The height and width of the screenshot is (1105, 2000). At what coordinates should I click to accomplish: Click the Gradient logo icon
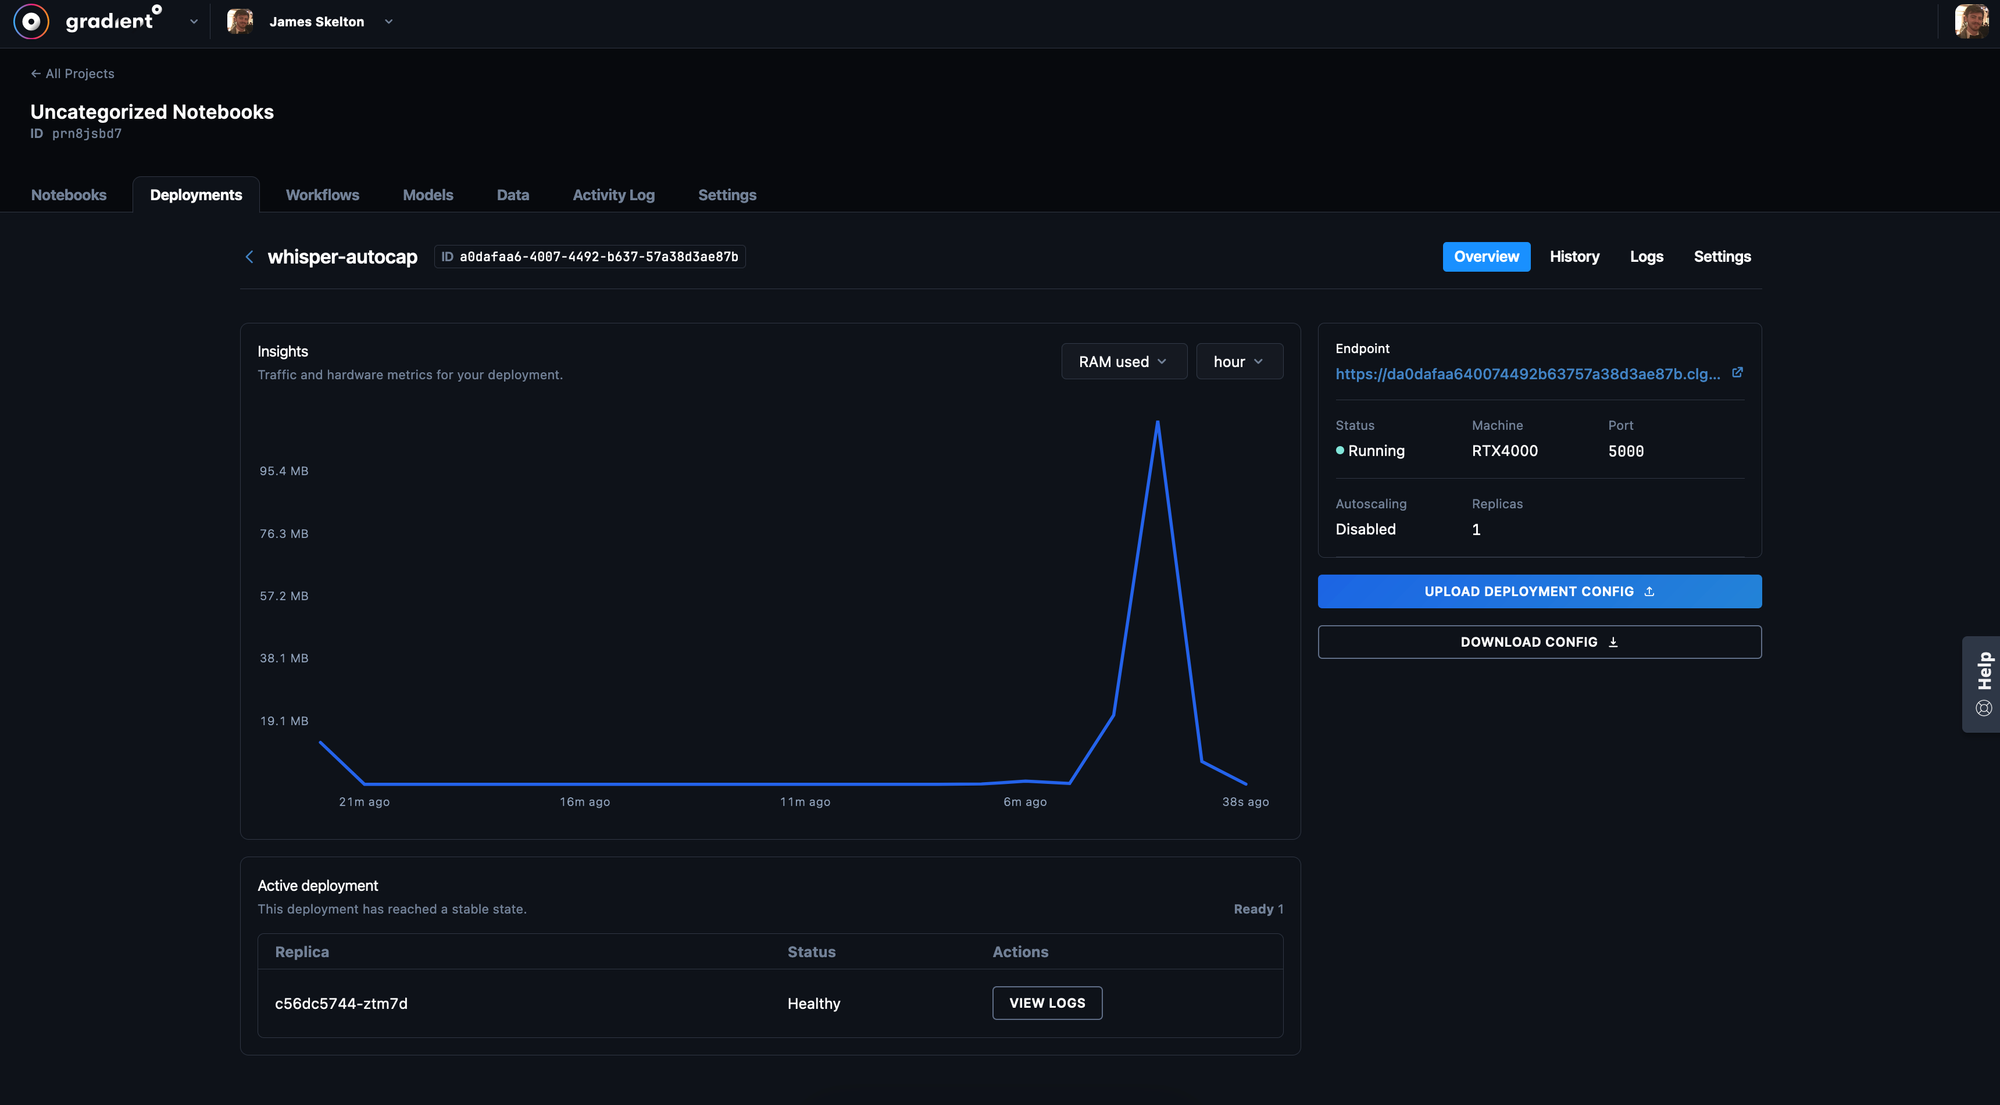[31, 21]
